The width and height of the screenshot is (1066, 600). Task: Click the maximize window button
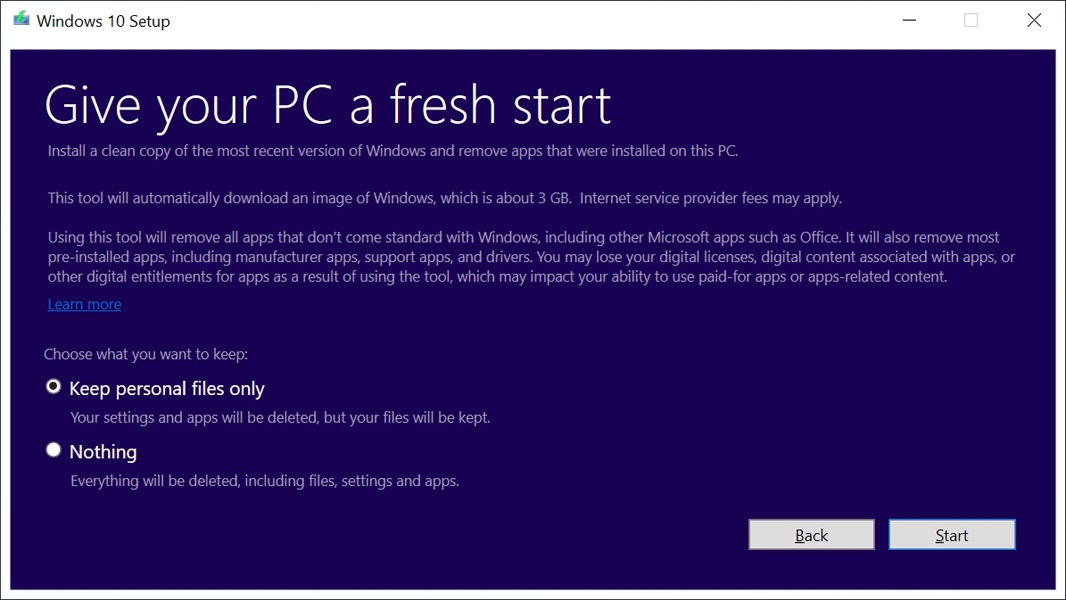(x=971, y=21)
